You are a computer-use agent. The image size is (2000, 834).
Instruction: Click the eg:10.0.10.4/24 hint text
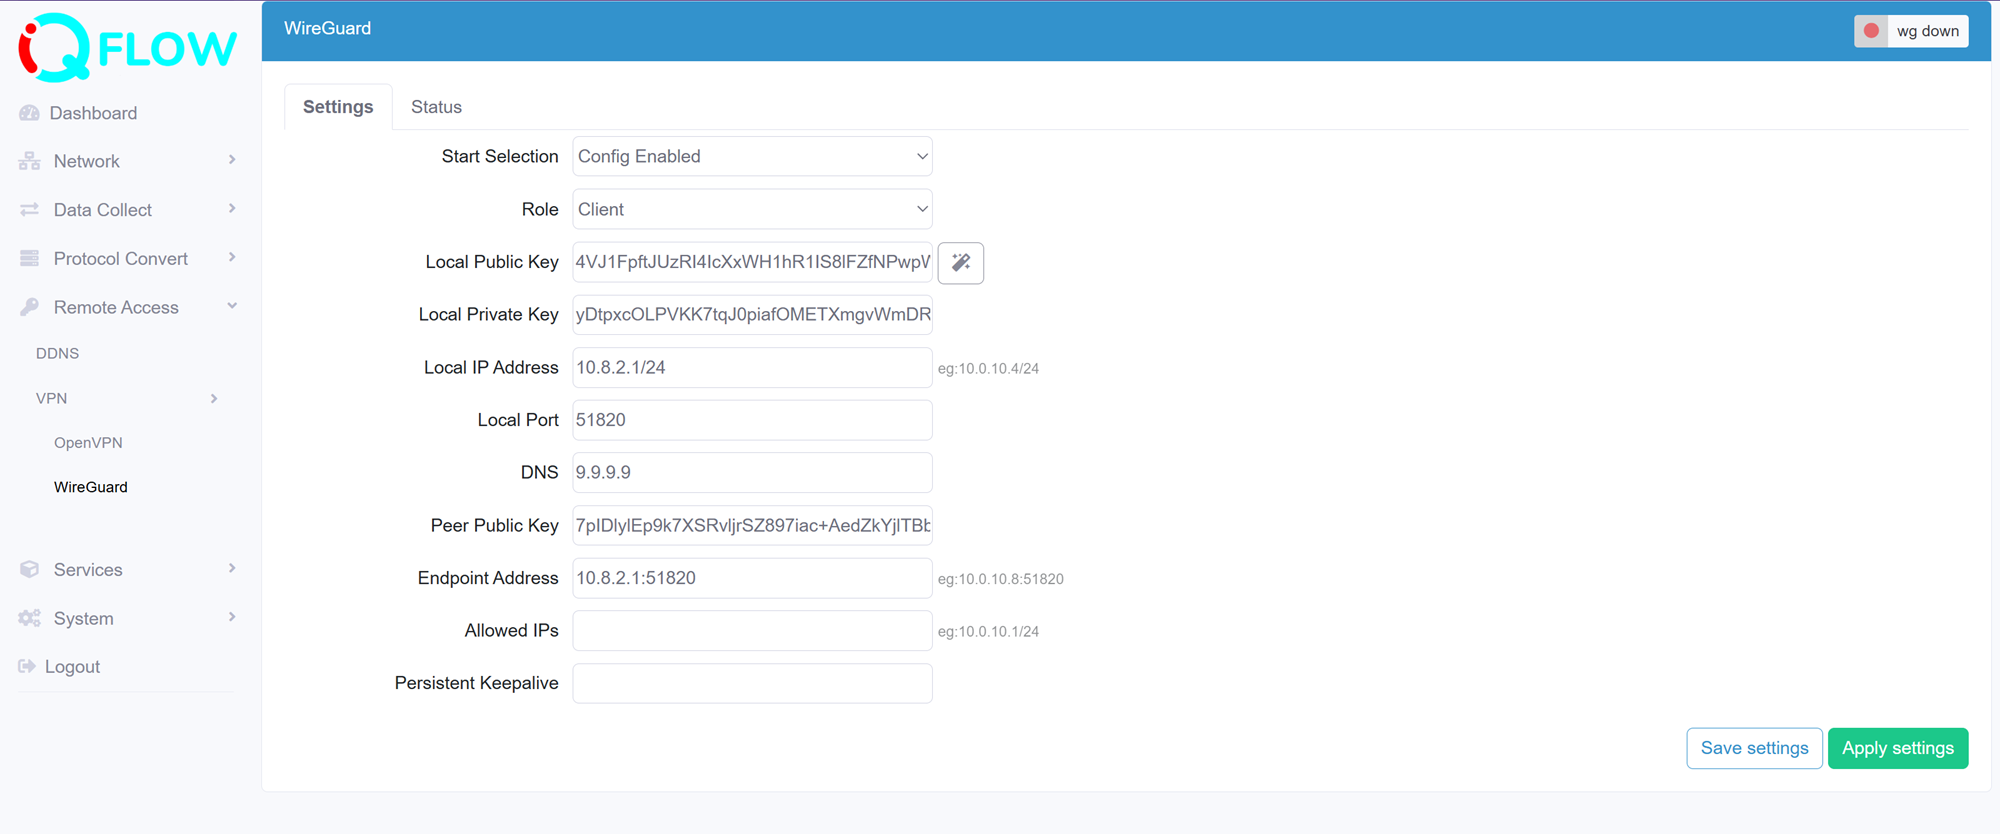(988, 368)
